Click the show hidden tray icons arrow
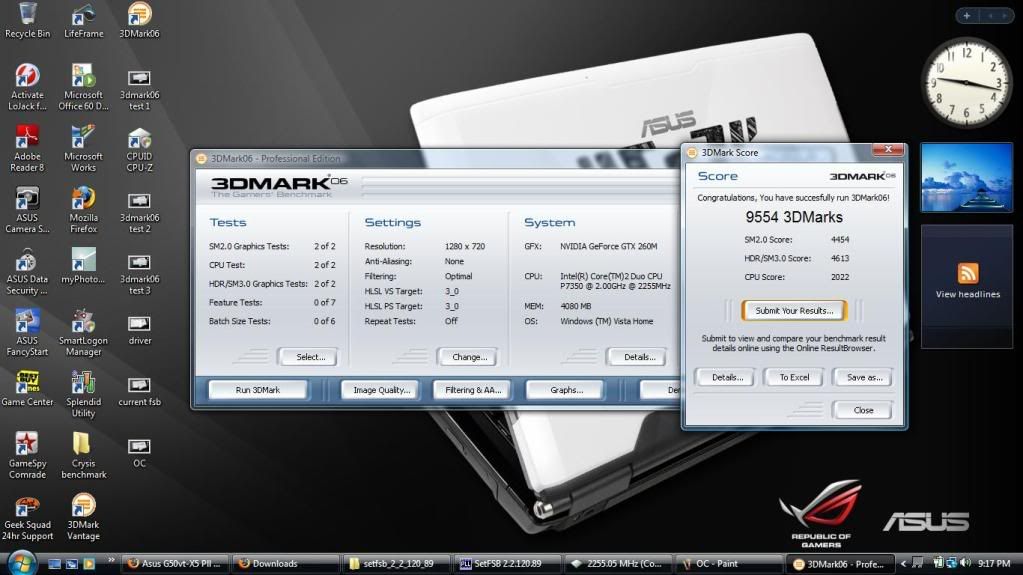Image resolution: width=1023 pixels, height=575 pixels. point(904,563)
